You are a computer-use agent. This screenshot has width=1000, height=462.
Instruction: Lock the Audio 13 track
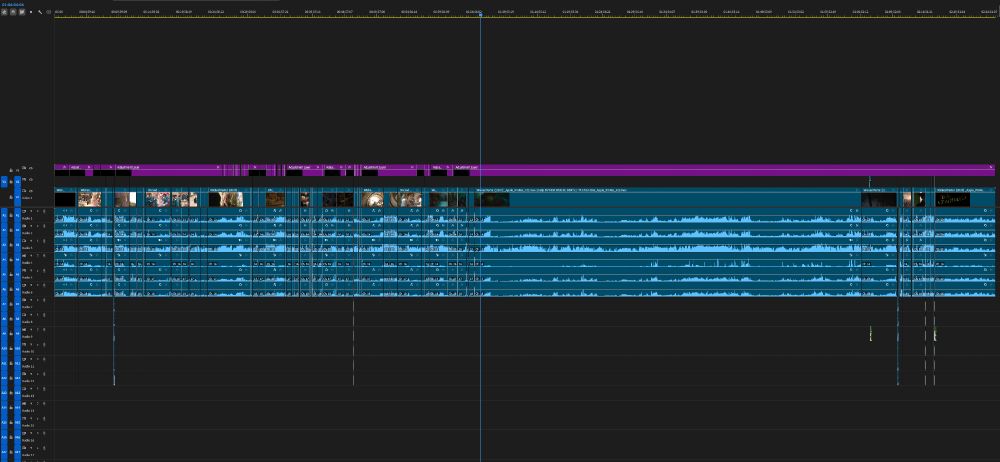(11, 393)
